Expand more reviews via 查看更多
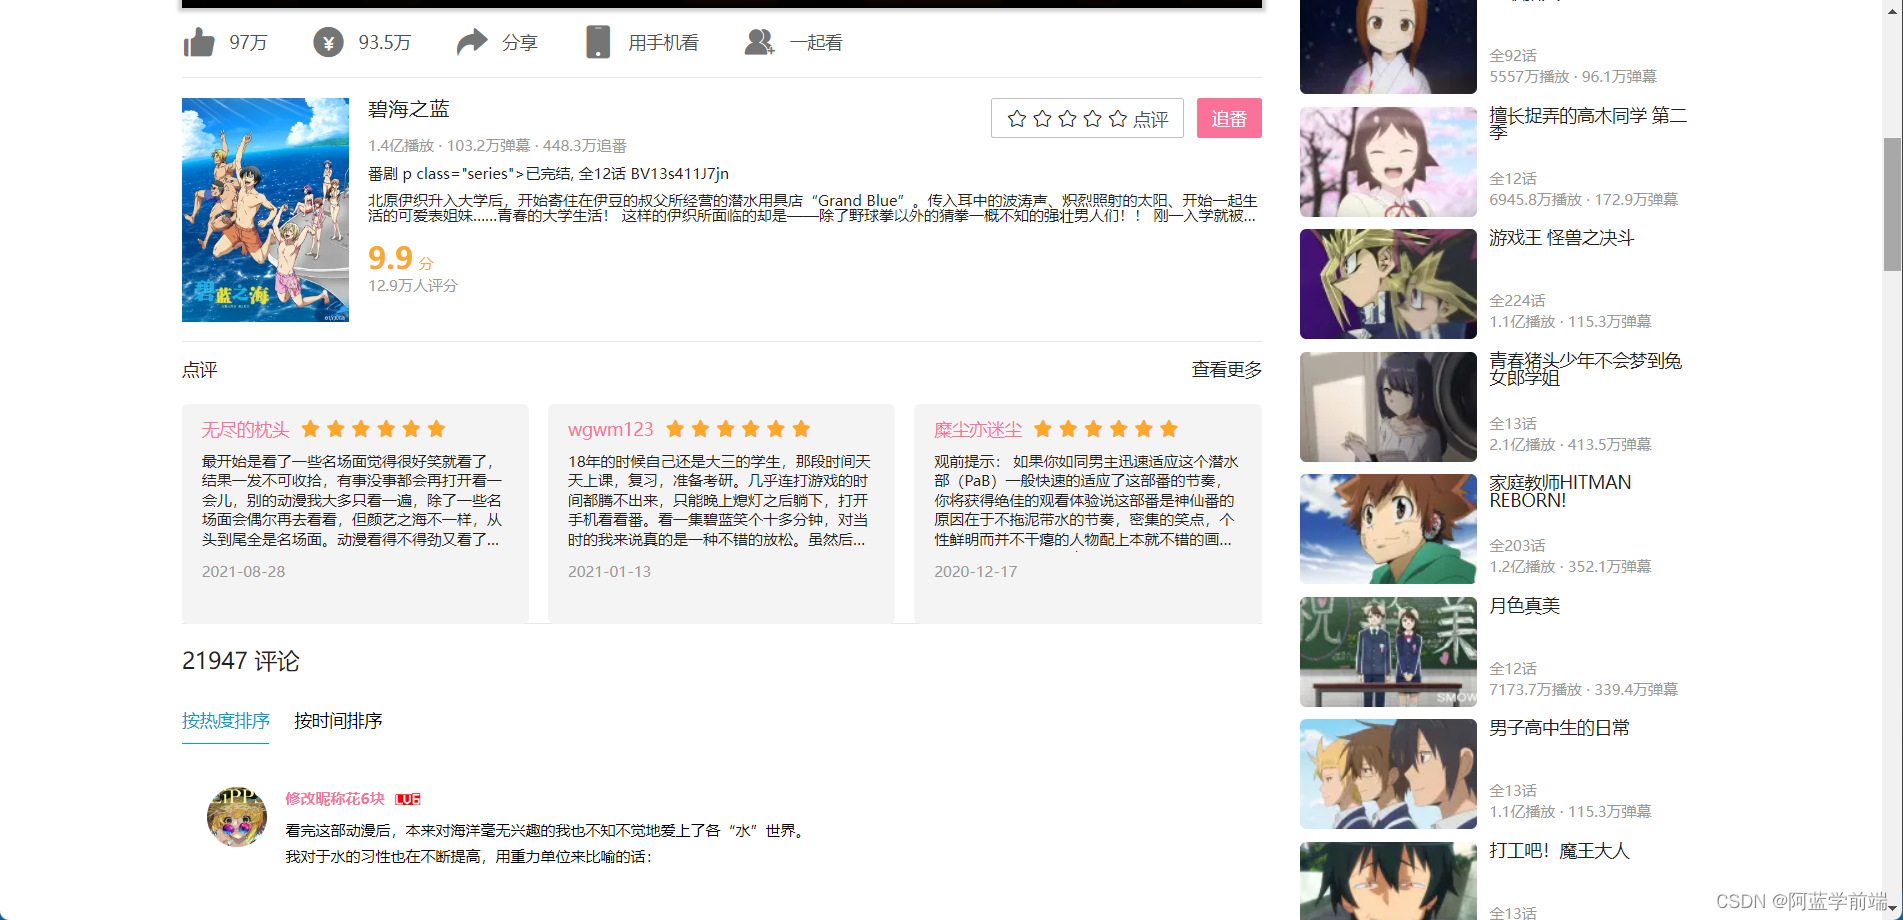 pos(1225,369)
